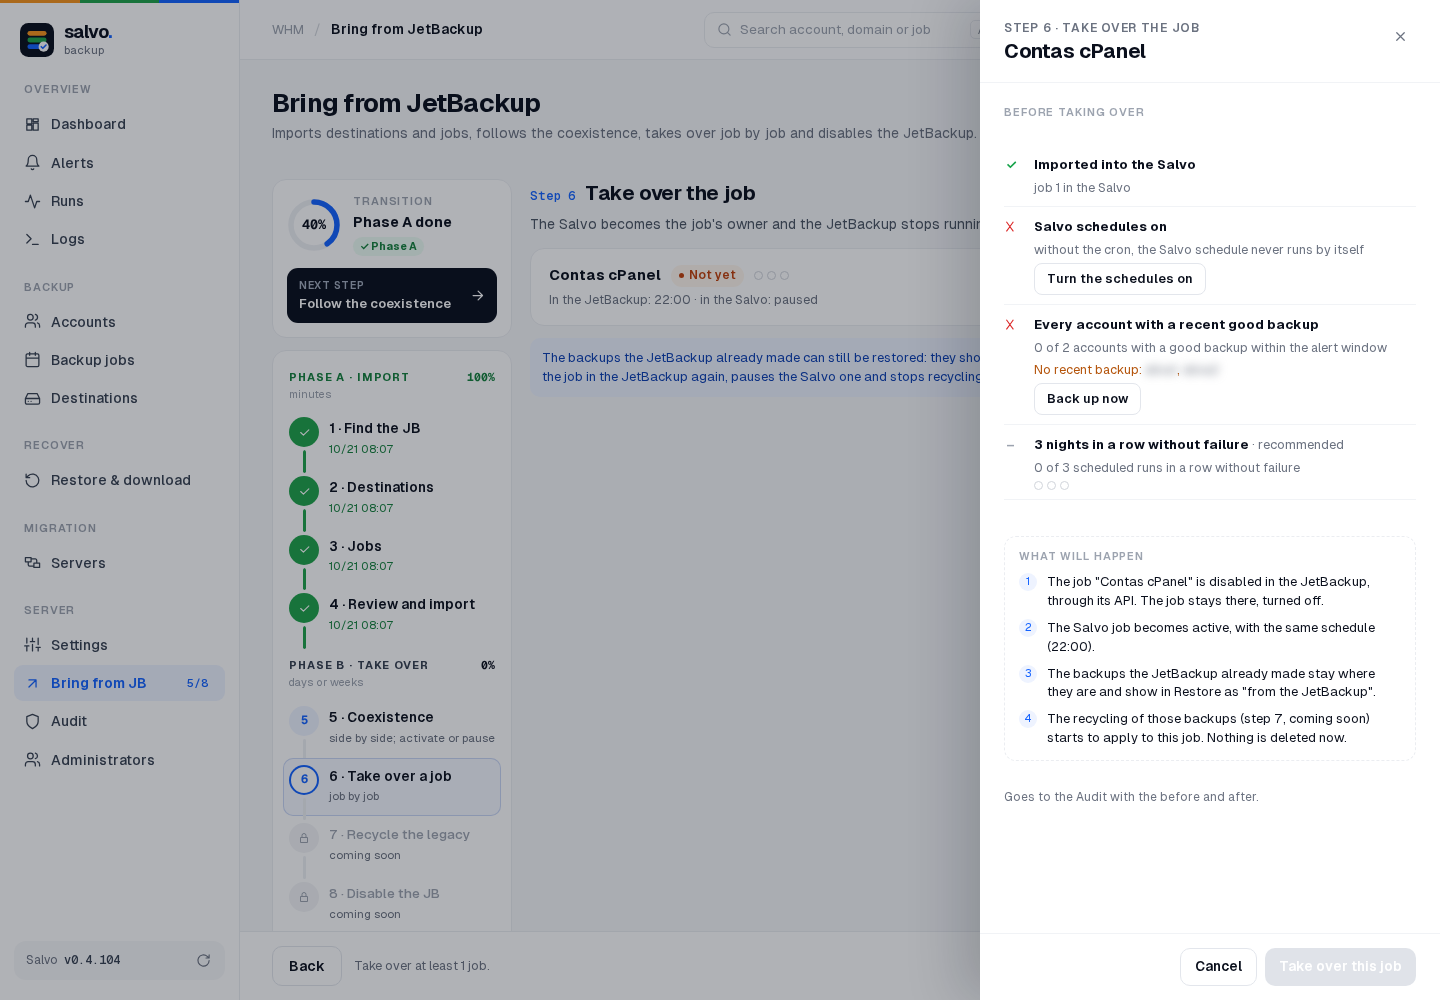Viewport: 1440px width, 1000px height.
Task: Click Turn the schedules on
Action: (1120, 279)
